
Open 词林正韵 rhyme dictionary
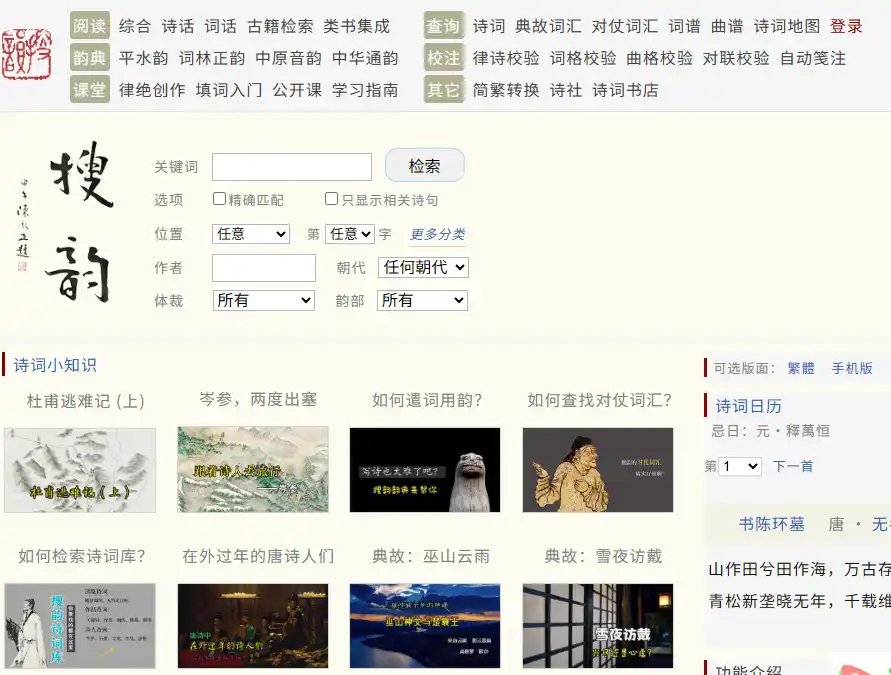click(x=212, y=58)
